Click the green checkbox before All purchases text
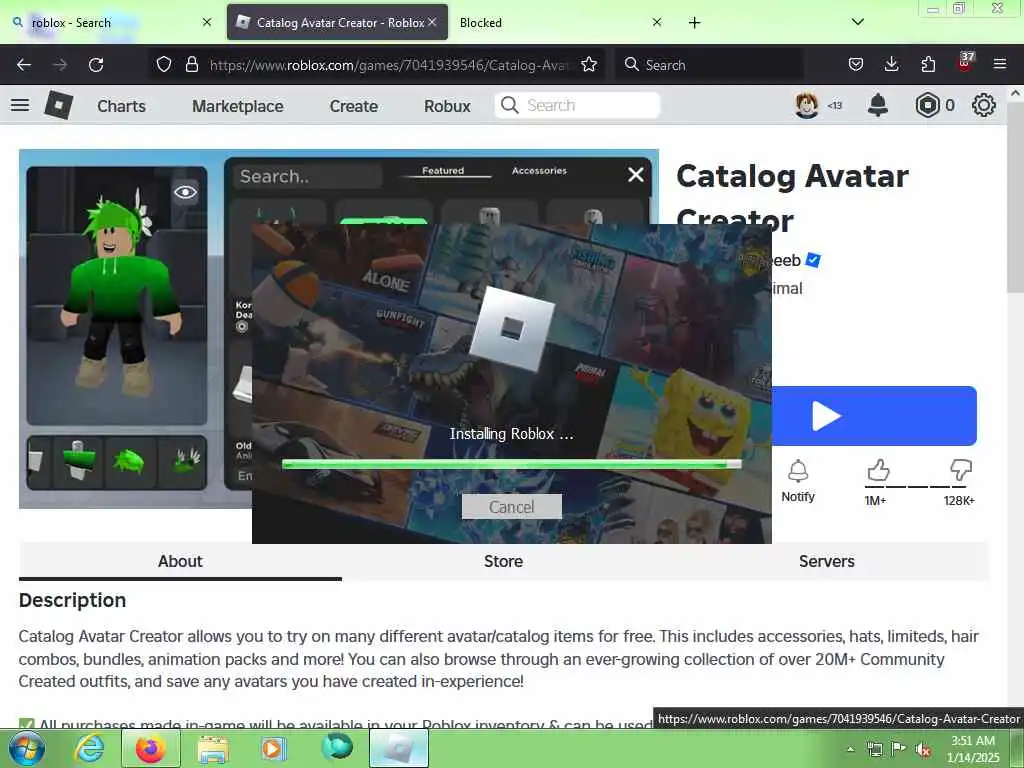1024x768 pixels. click(x=26, y=724)
